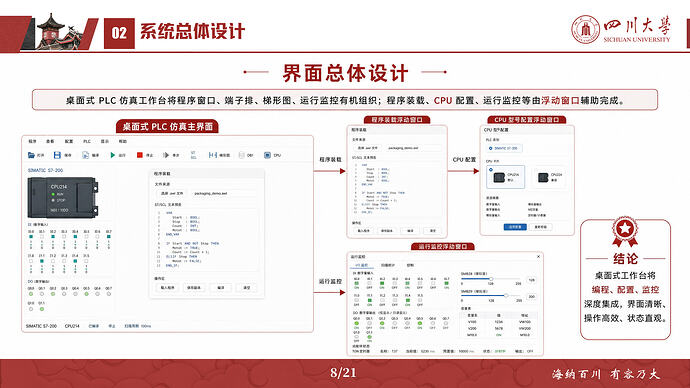
Task: Open the PLC menu in main interface
Action: click(x=87, y=141)
